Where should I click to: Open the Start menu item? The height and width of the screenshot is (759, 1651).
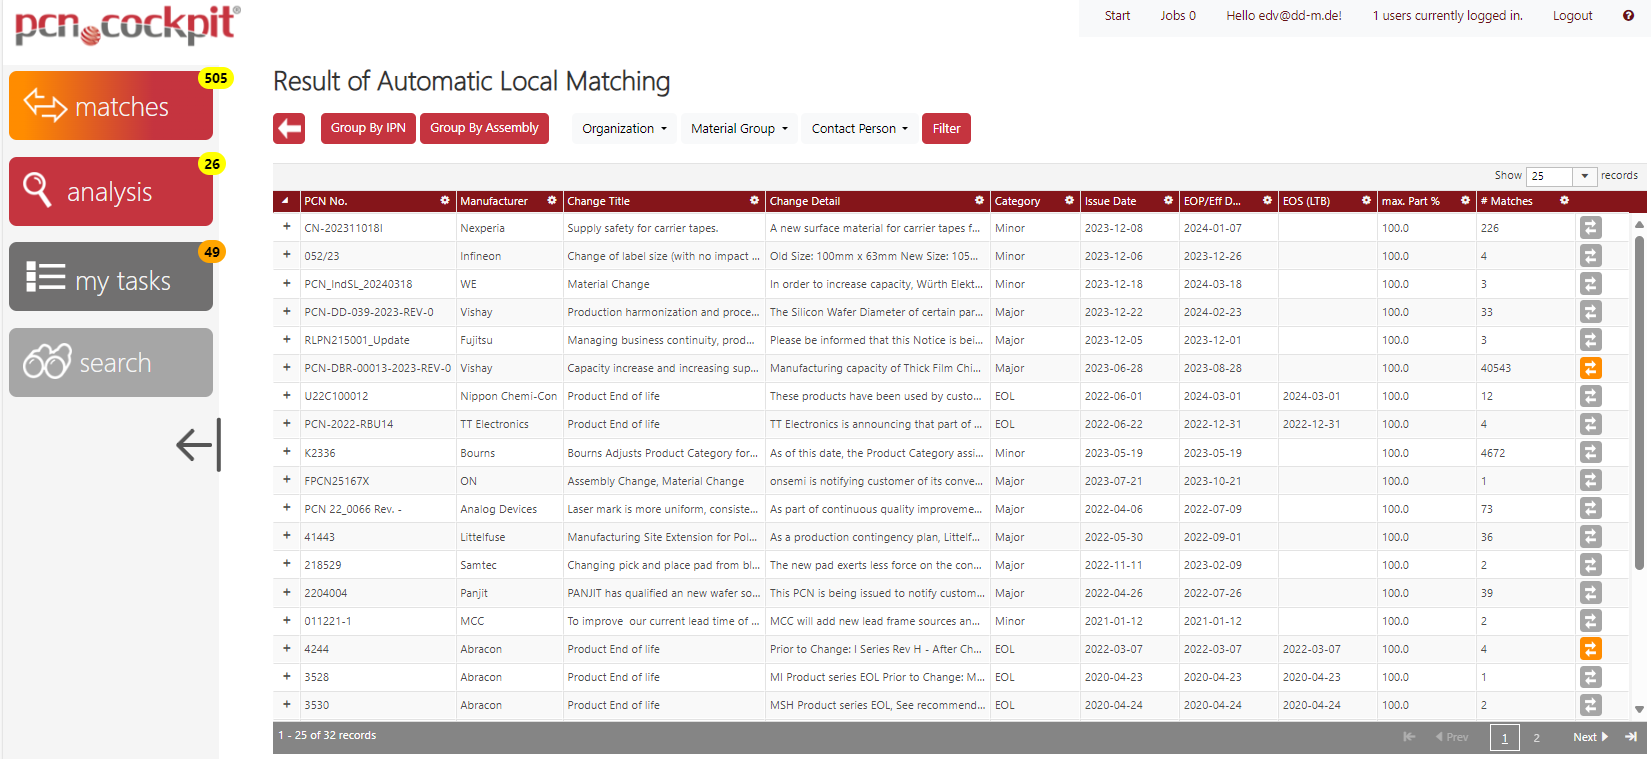[1117, 16]
